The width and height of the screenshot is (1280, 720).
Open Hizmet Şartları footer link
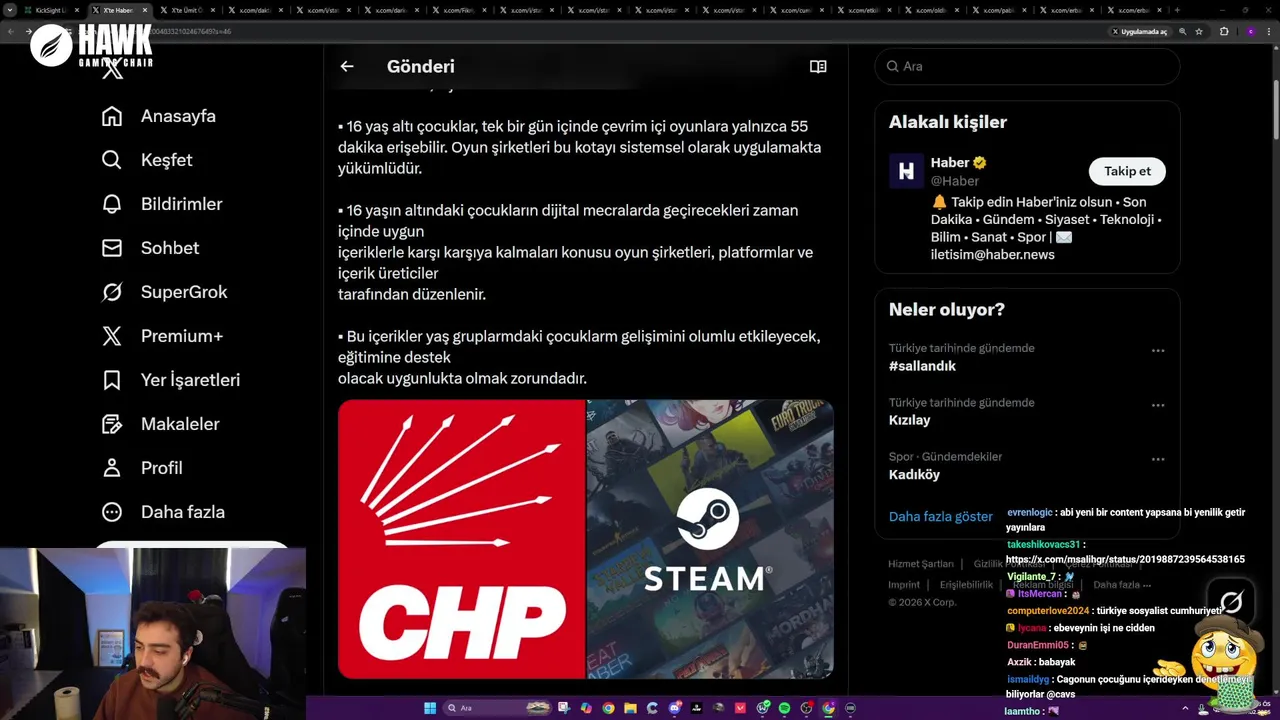(921, 564)
